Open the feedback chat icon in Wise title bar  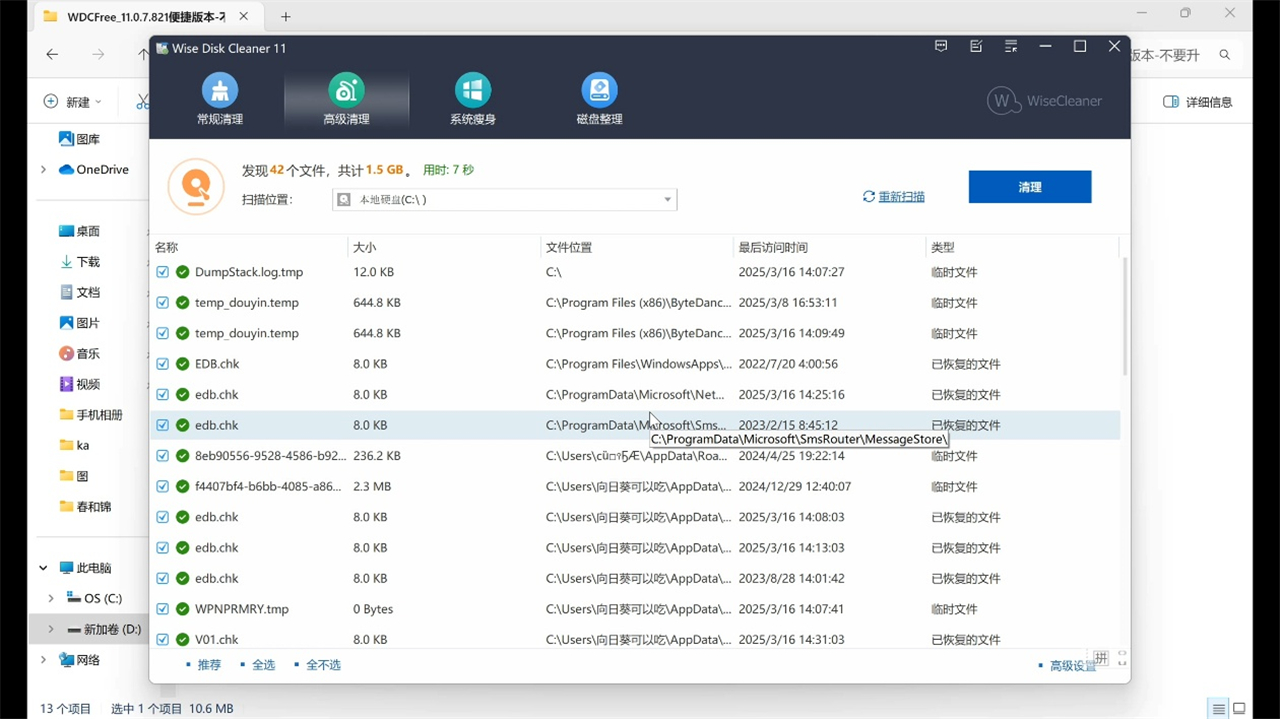[941, 47]
